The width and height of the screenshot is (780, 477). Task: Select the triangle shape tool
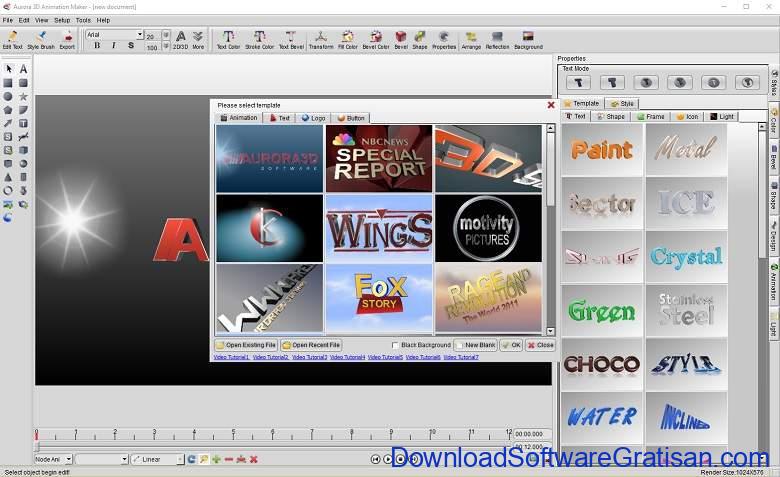(x=8, y=177)
